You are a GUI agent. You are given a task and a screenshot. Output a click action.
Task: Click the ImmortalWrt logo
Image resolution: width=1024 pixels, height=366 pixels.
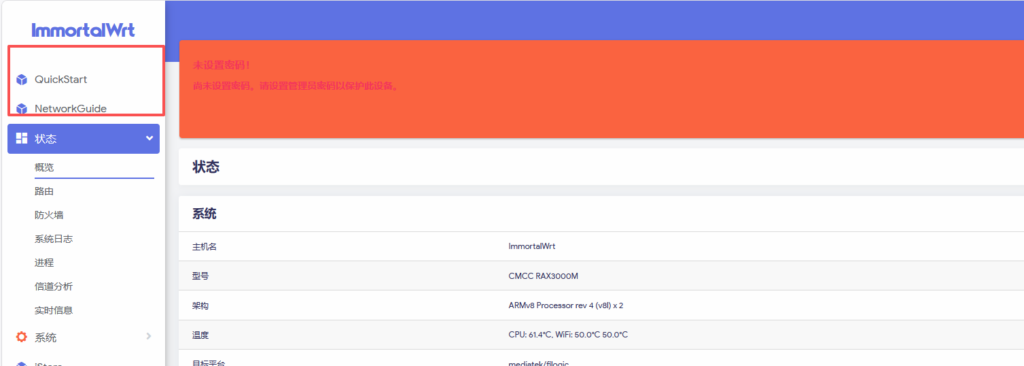[83, 29]
